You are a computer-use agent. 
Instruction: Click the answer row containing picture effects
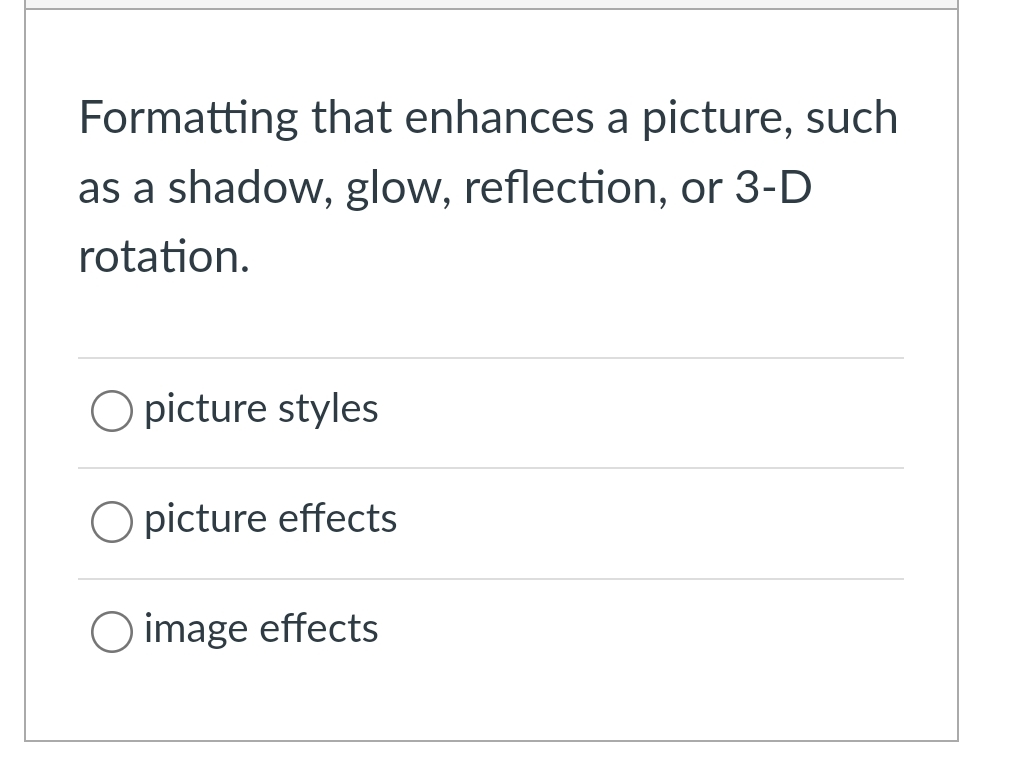point(490,521)
